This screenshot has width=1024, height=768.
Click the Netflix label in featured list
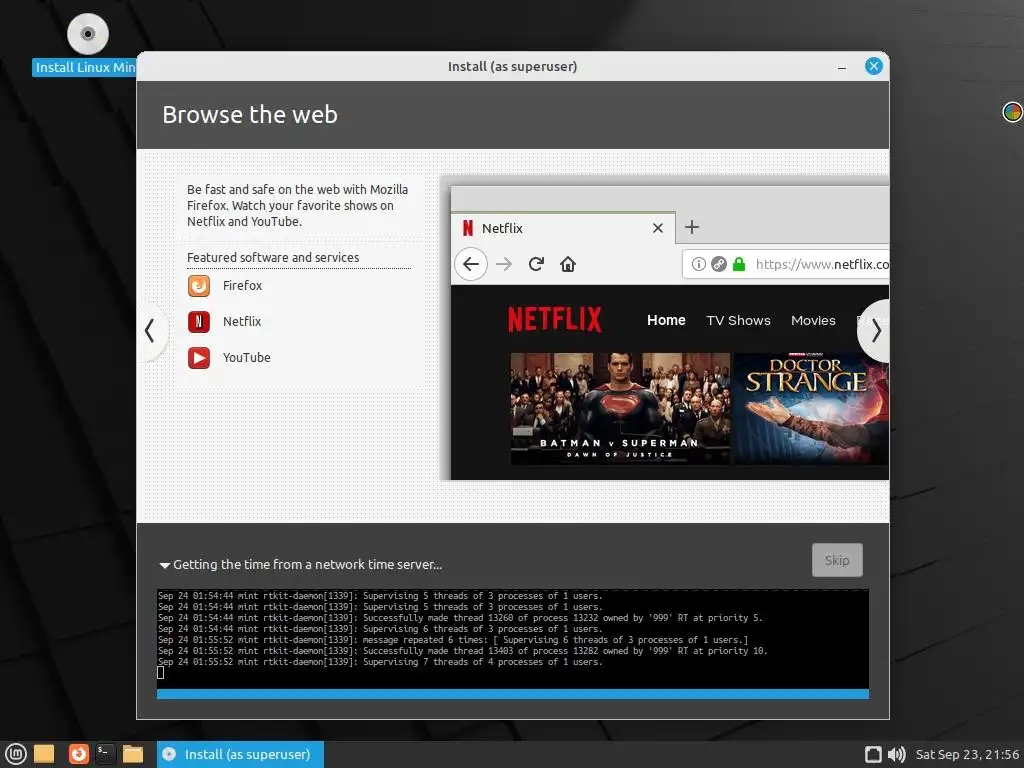242,321
